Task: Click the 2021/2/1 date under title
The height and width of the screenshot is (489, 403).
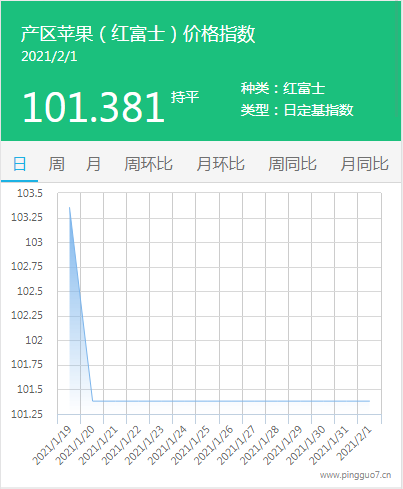Action: coord(49,56)
